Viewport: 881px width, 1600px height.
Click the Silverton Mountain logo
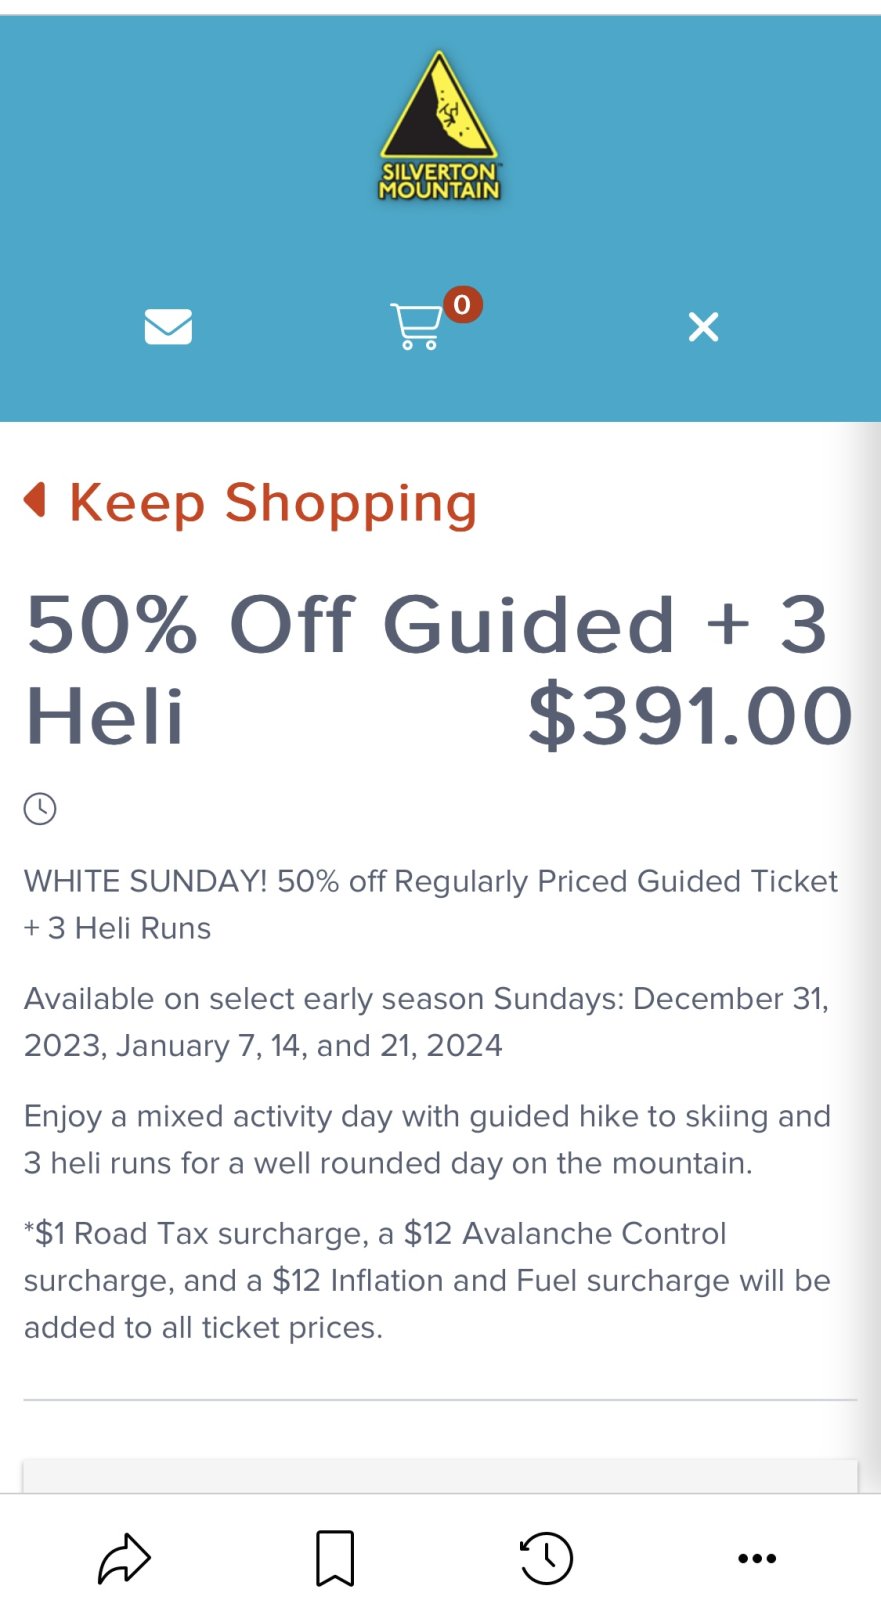tap(439, 127)
